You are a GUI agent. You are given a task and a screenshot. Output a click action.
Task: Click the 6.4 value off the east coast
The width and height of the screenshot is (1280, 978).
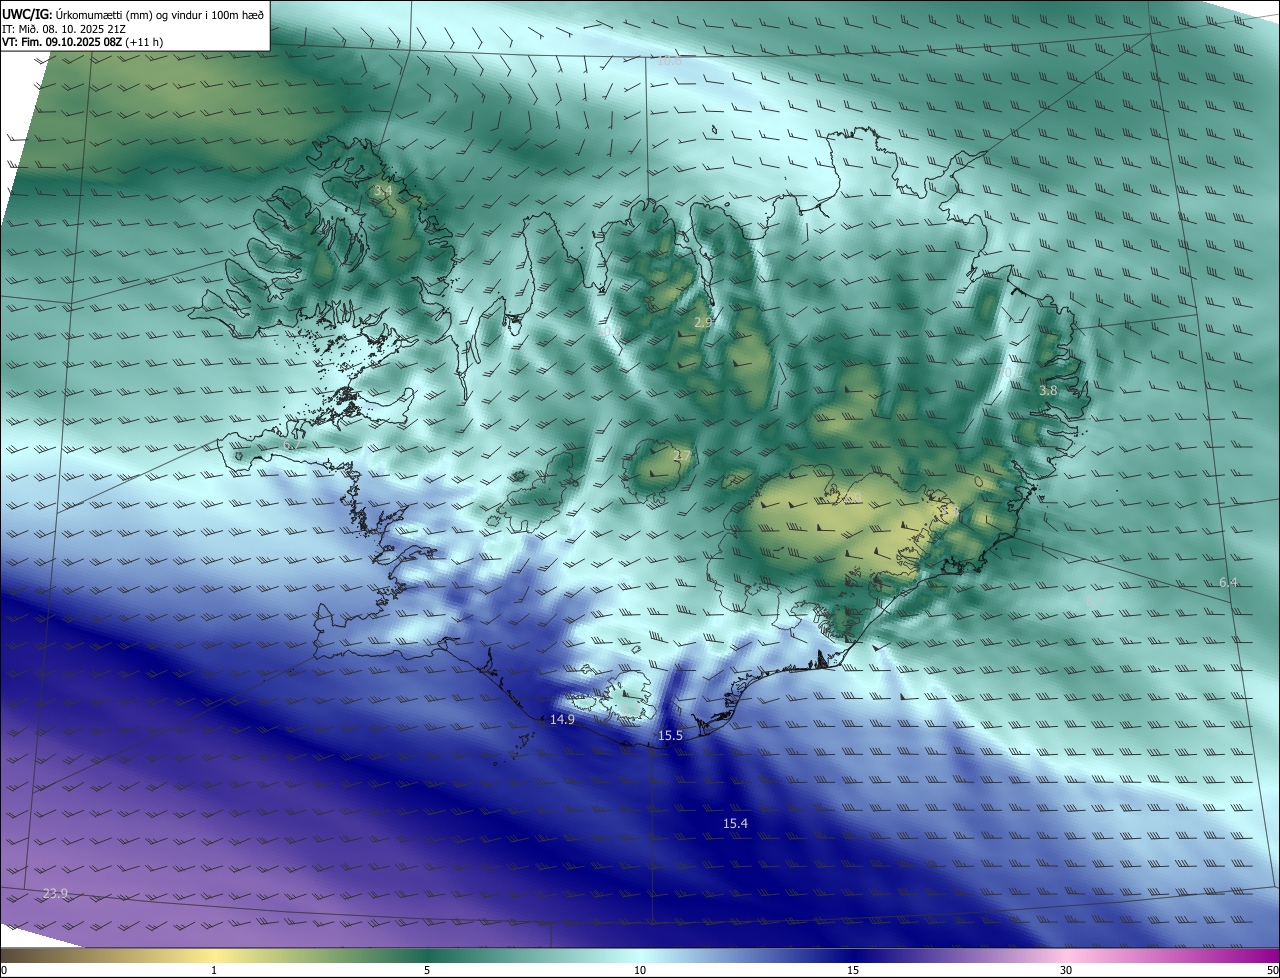click(x=1228, y=583)
